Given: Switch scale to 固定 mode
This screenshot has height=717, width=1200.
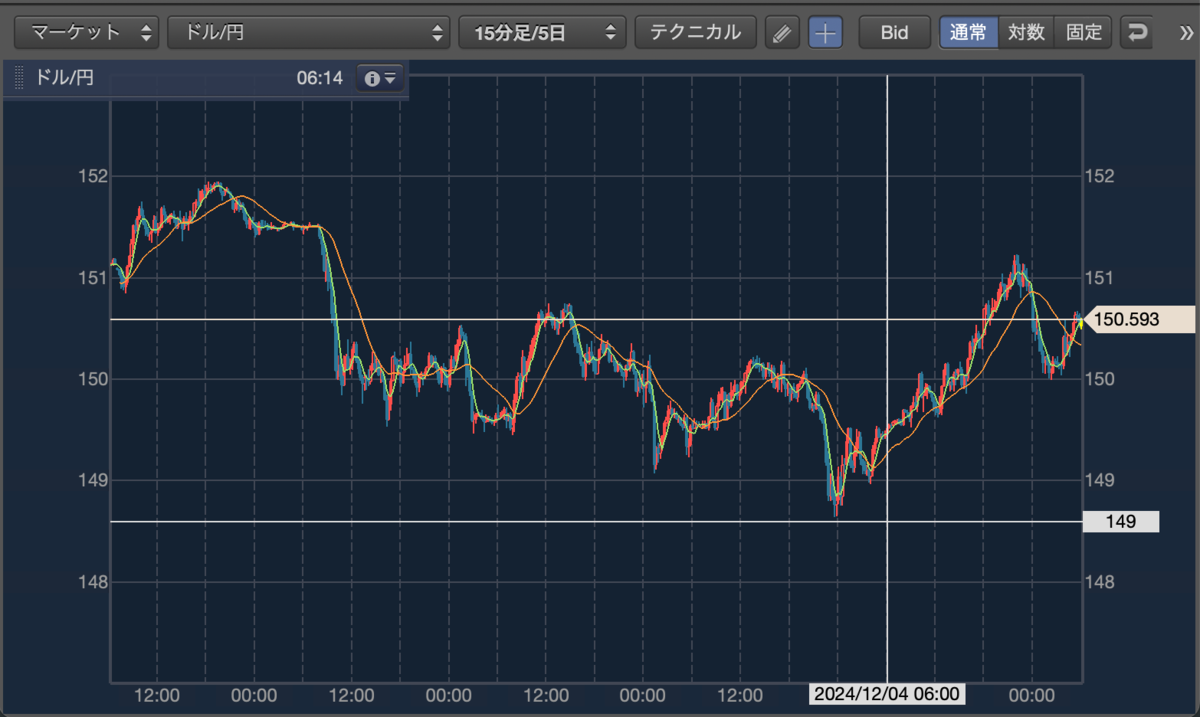Looking at the screenshot, I should [1084, 33].
